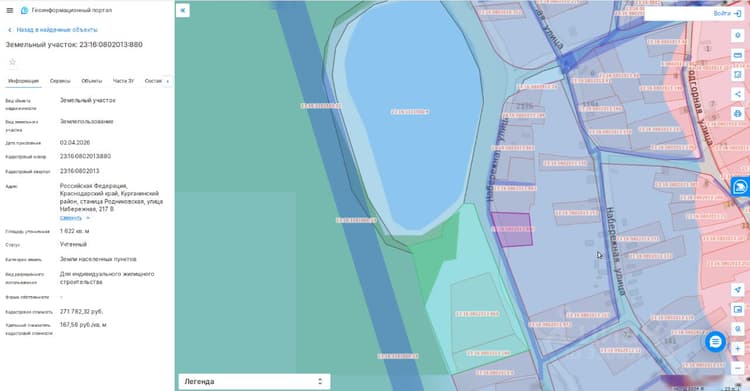Open the Состав tab
This screenshot has width=750, height=391.
coord(153,81)
